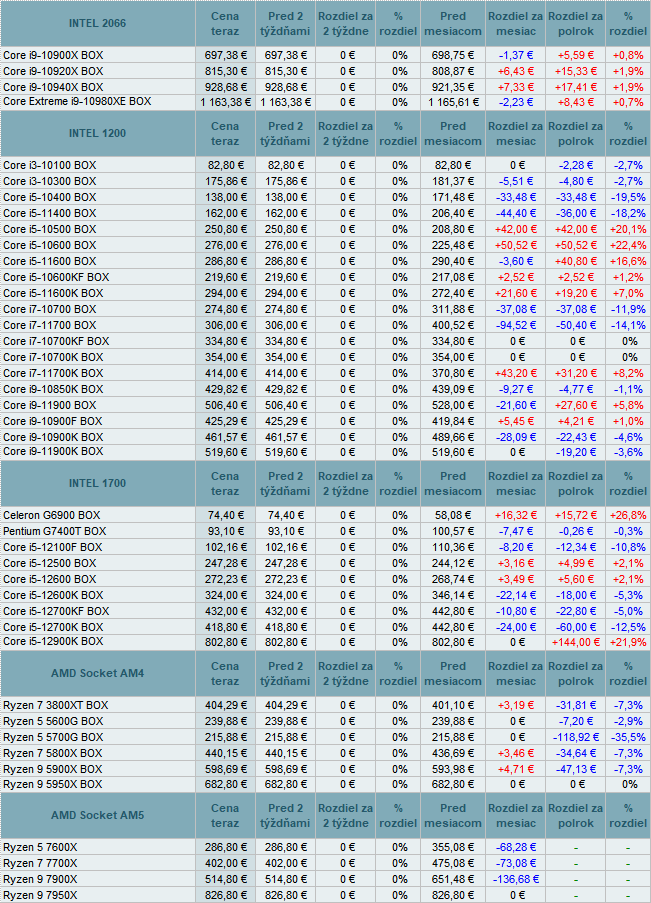Select the Ryzen 5 5600G BOX product

[53, 722]
